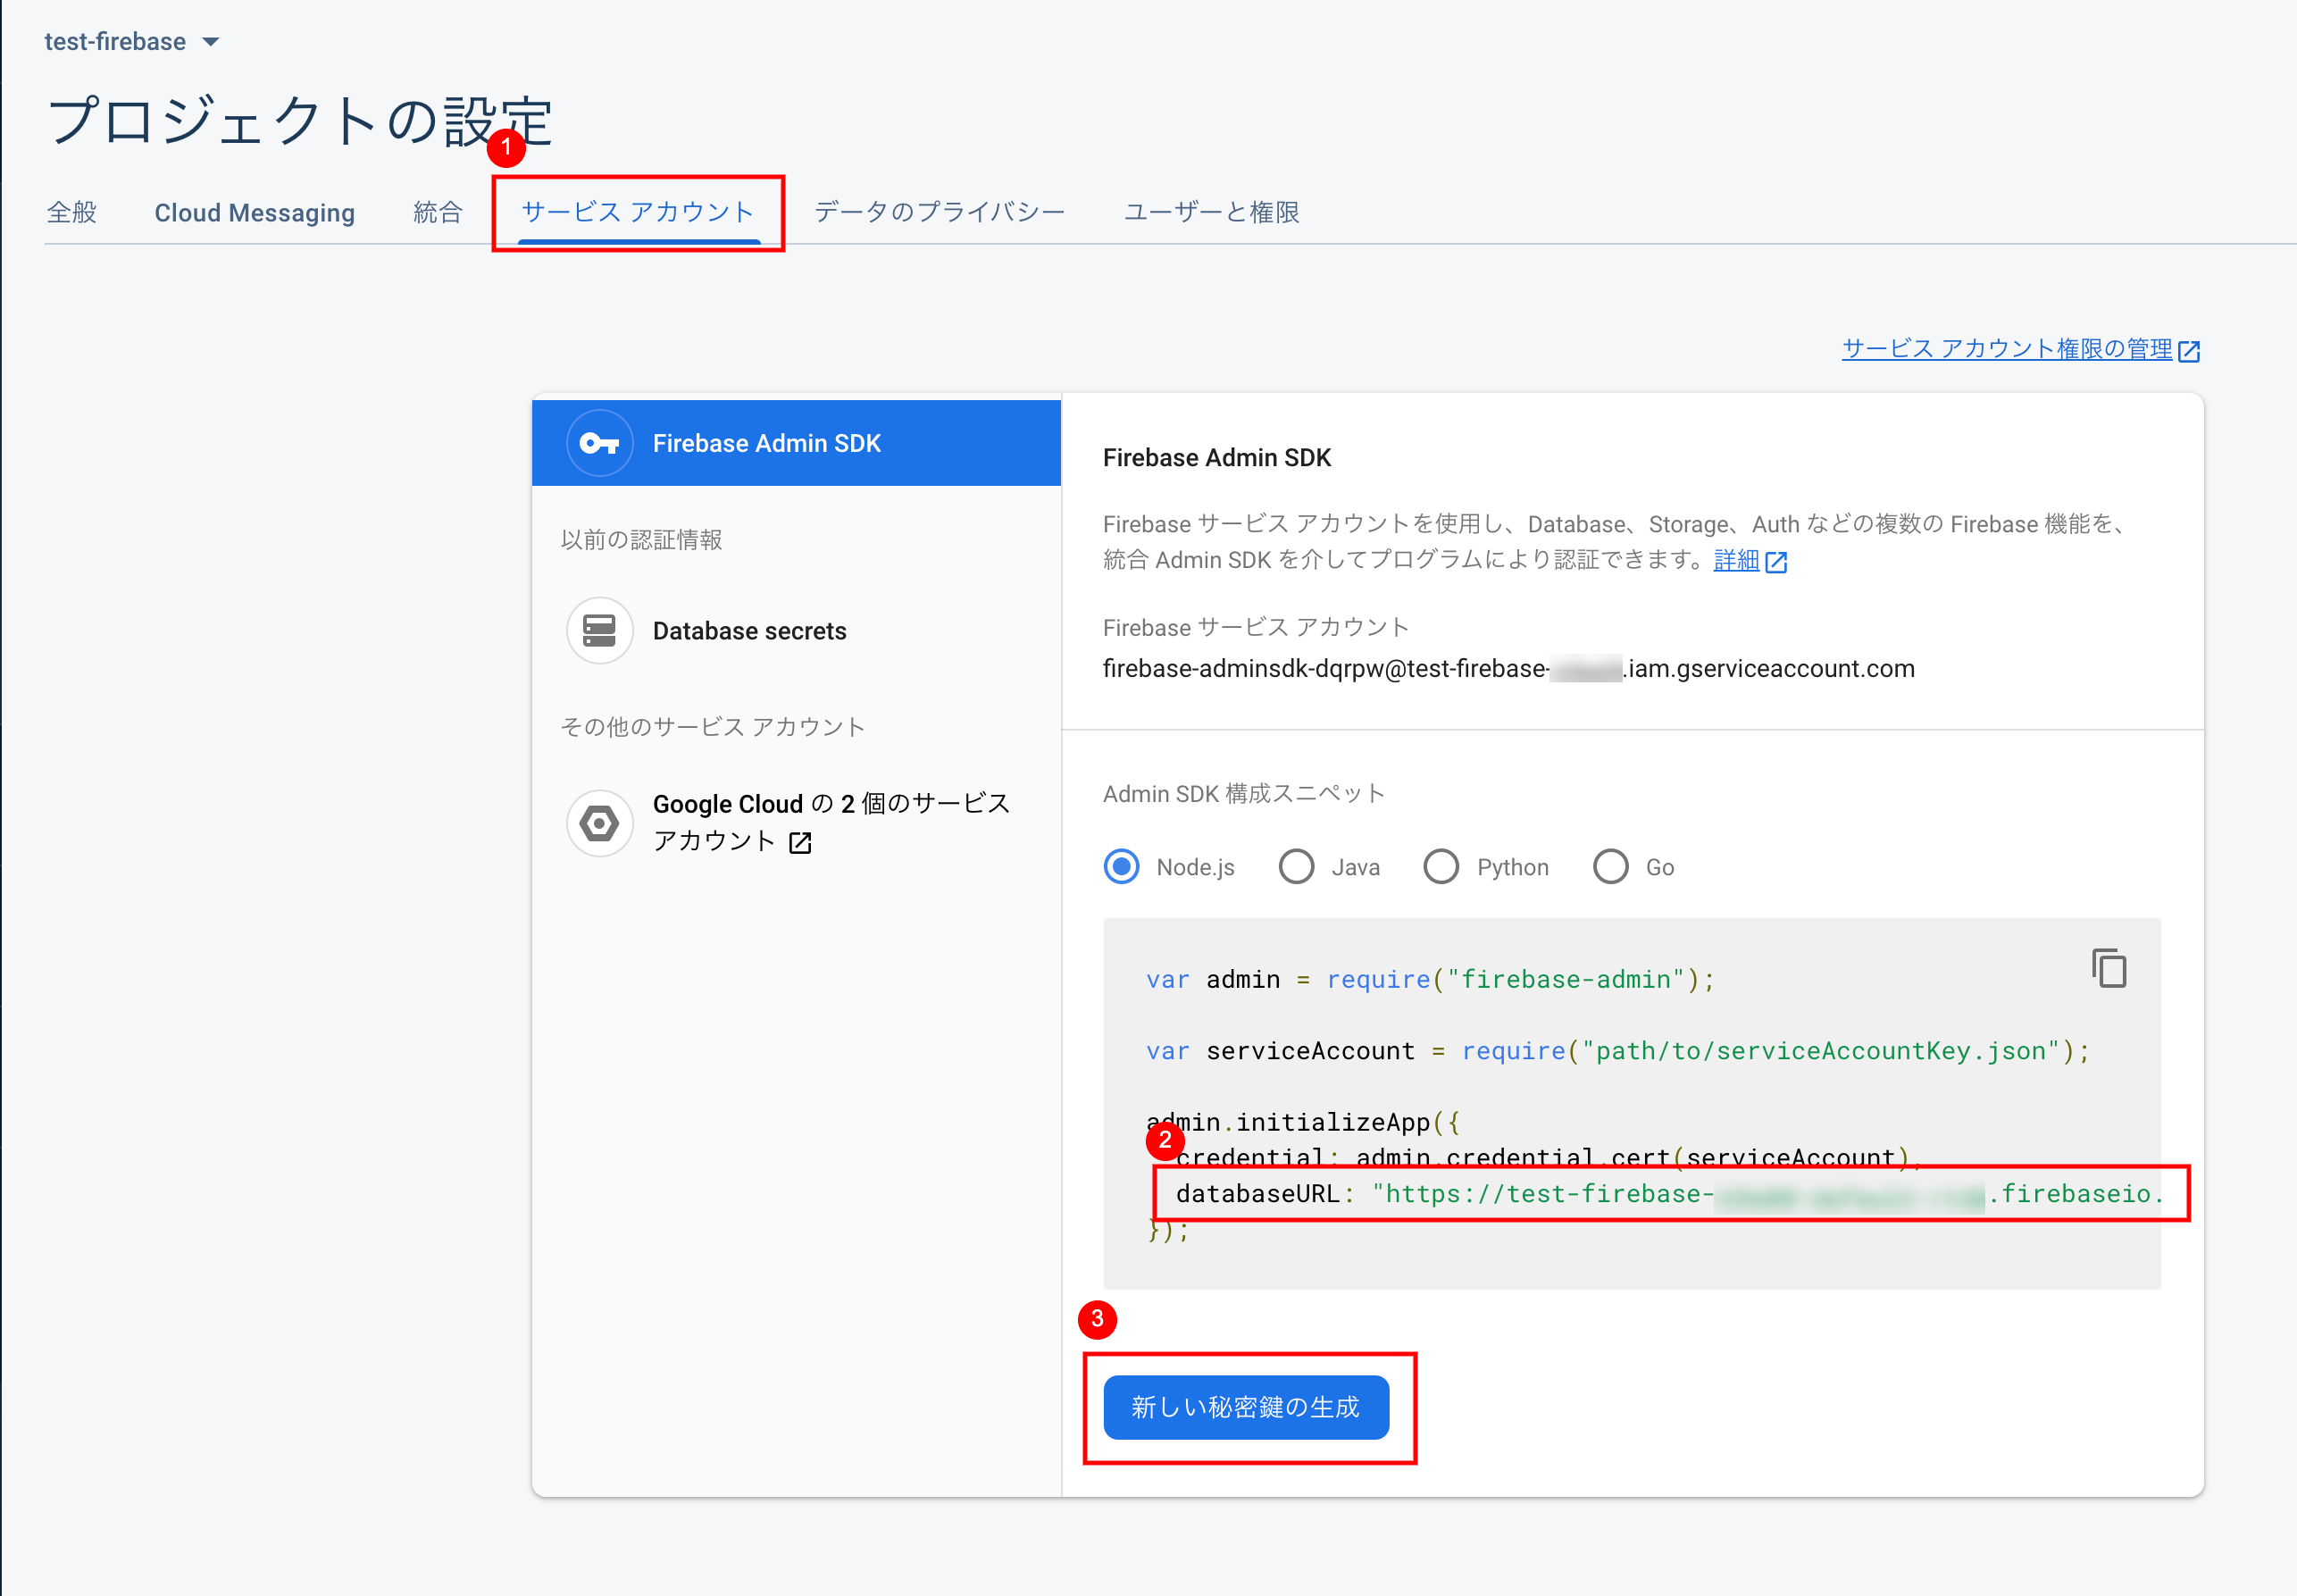Click the firebase-adminsdk service account email
Viewport: 2297px width, 1596px height.
point(1509,669)
